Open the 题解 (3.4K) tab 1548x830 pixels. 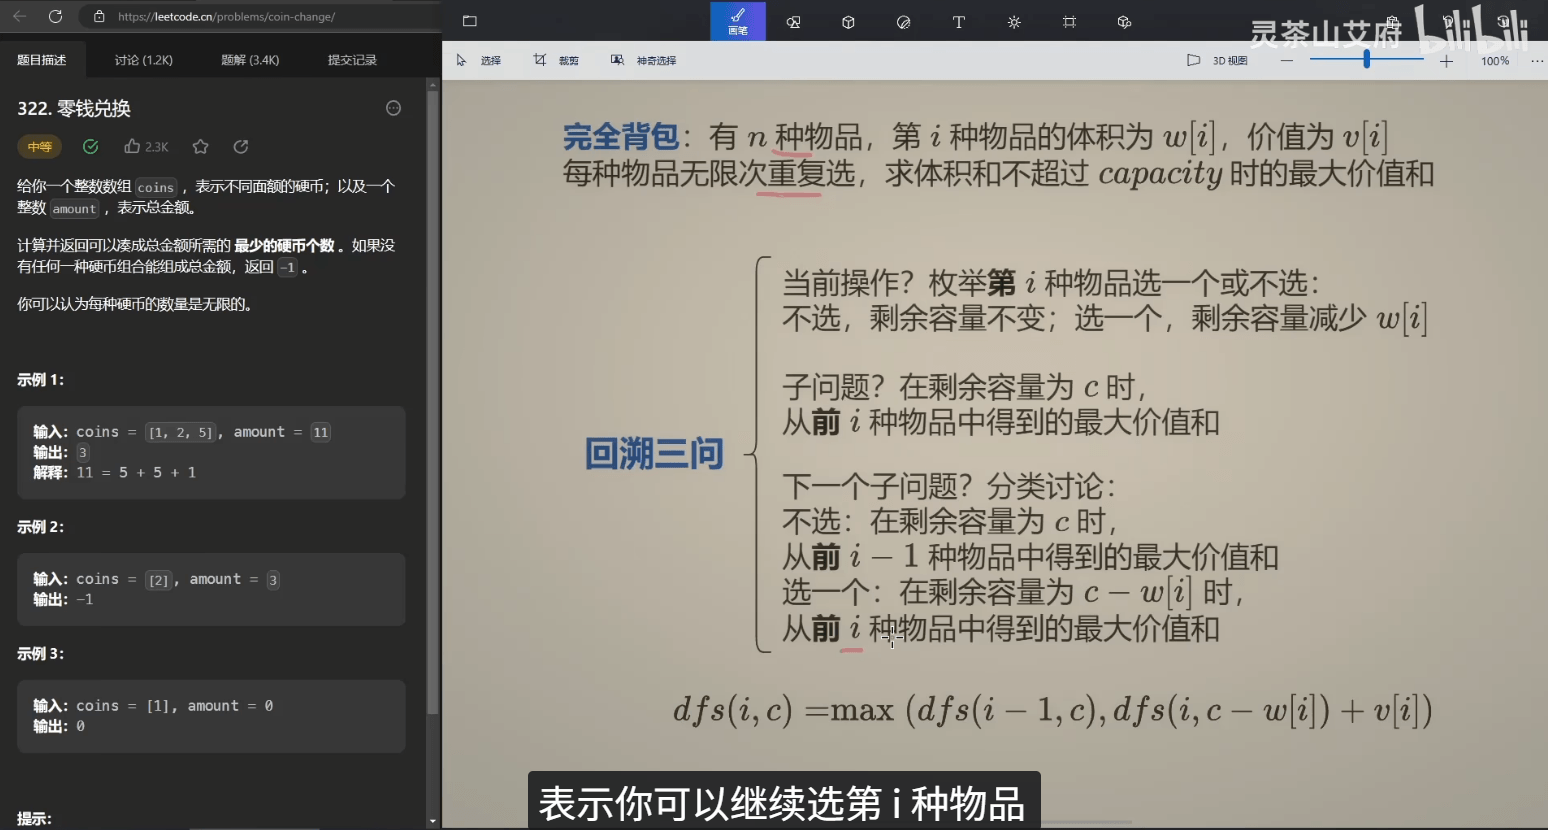[x=250, y=60]
